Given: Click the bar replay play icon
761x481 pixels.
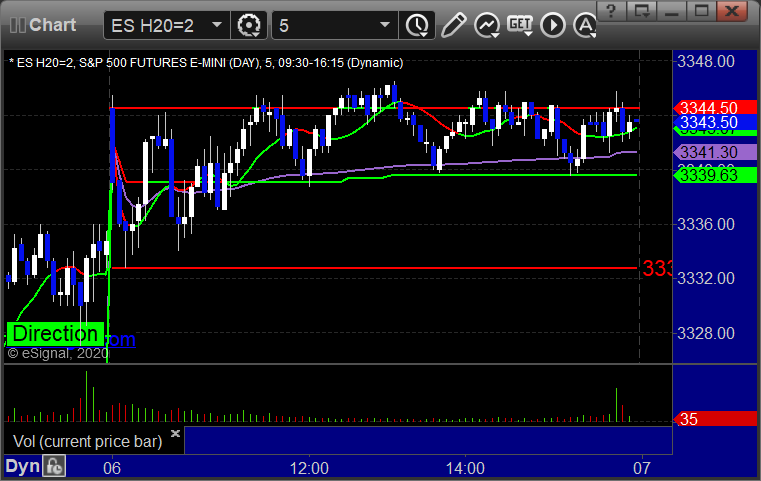Looking at the screenshot, I should [x=553, y=25].
